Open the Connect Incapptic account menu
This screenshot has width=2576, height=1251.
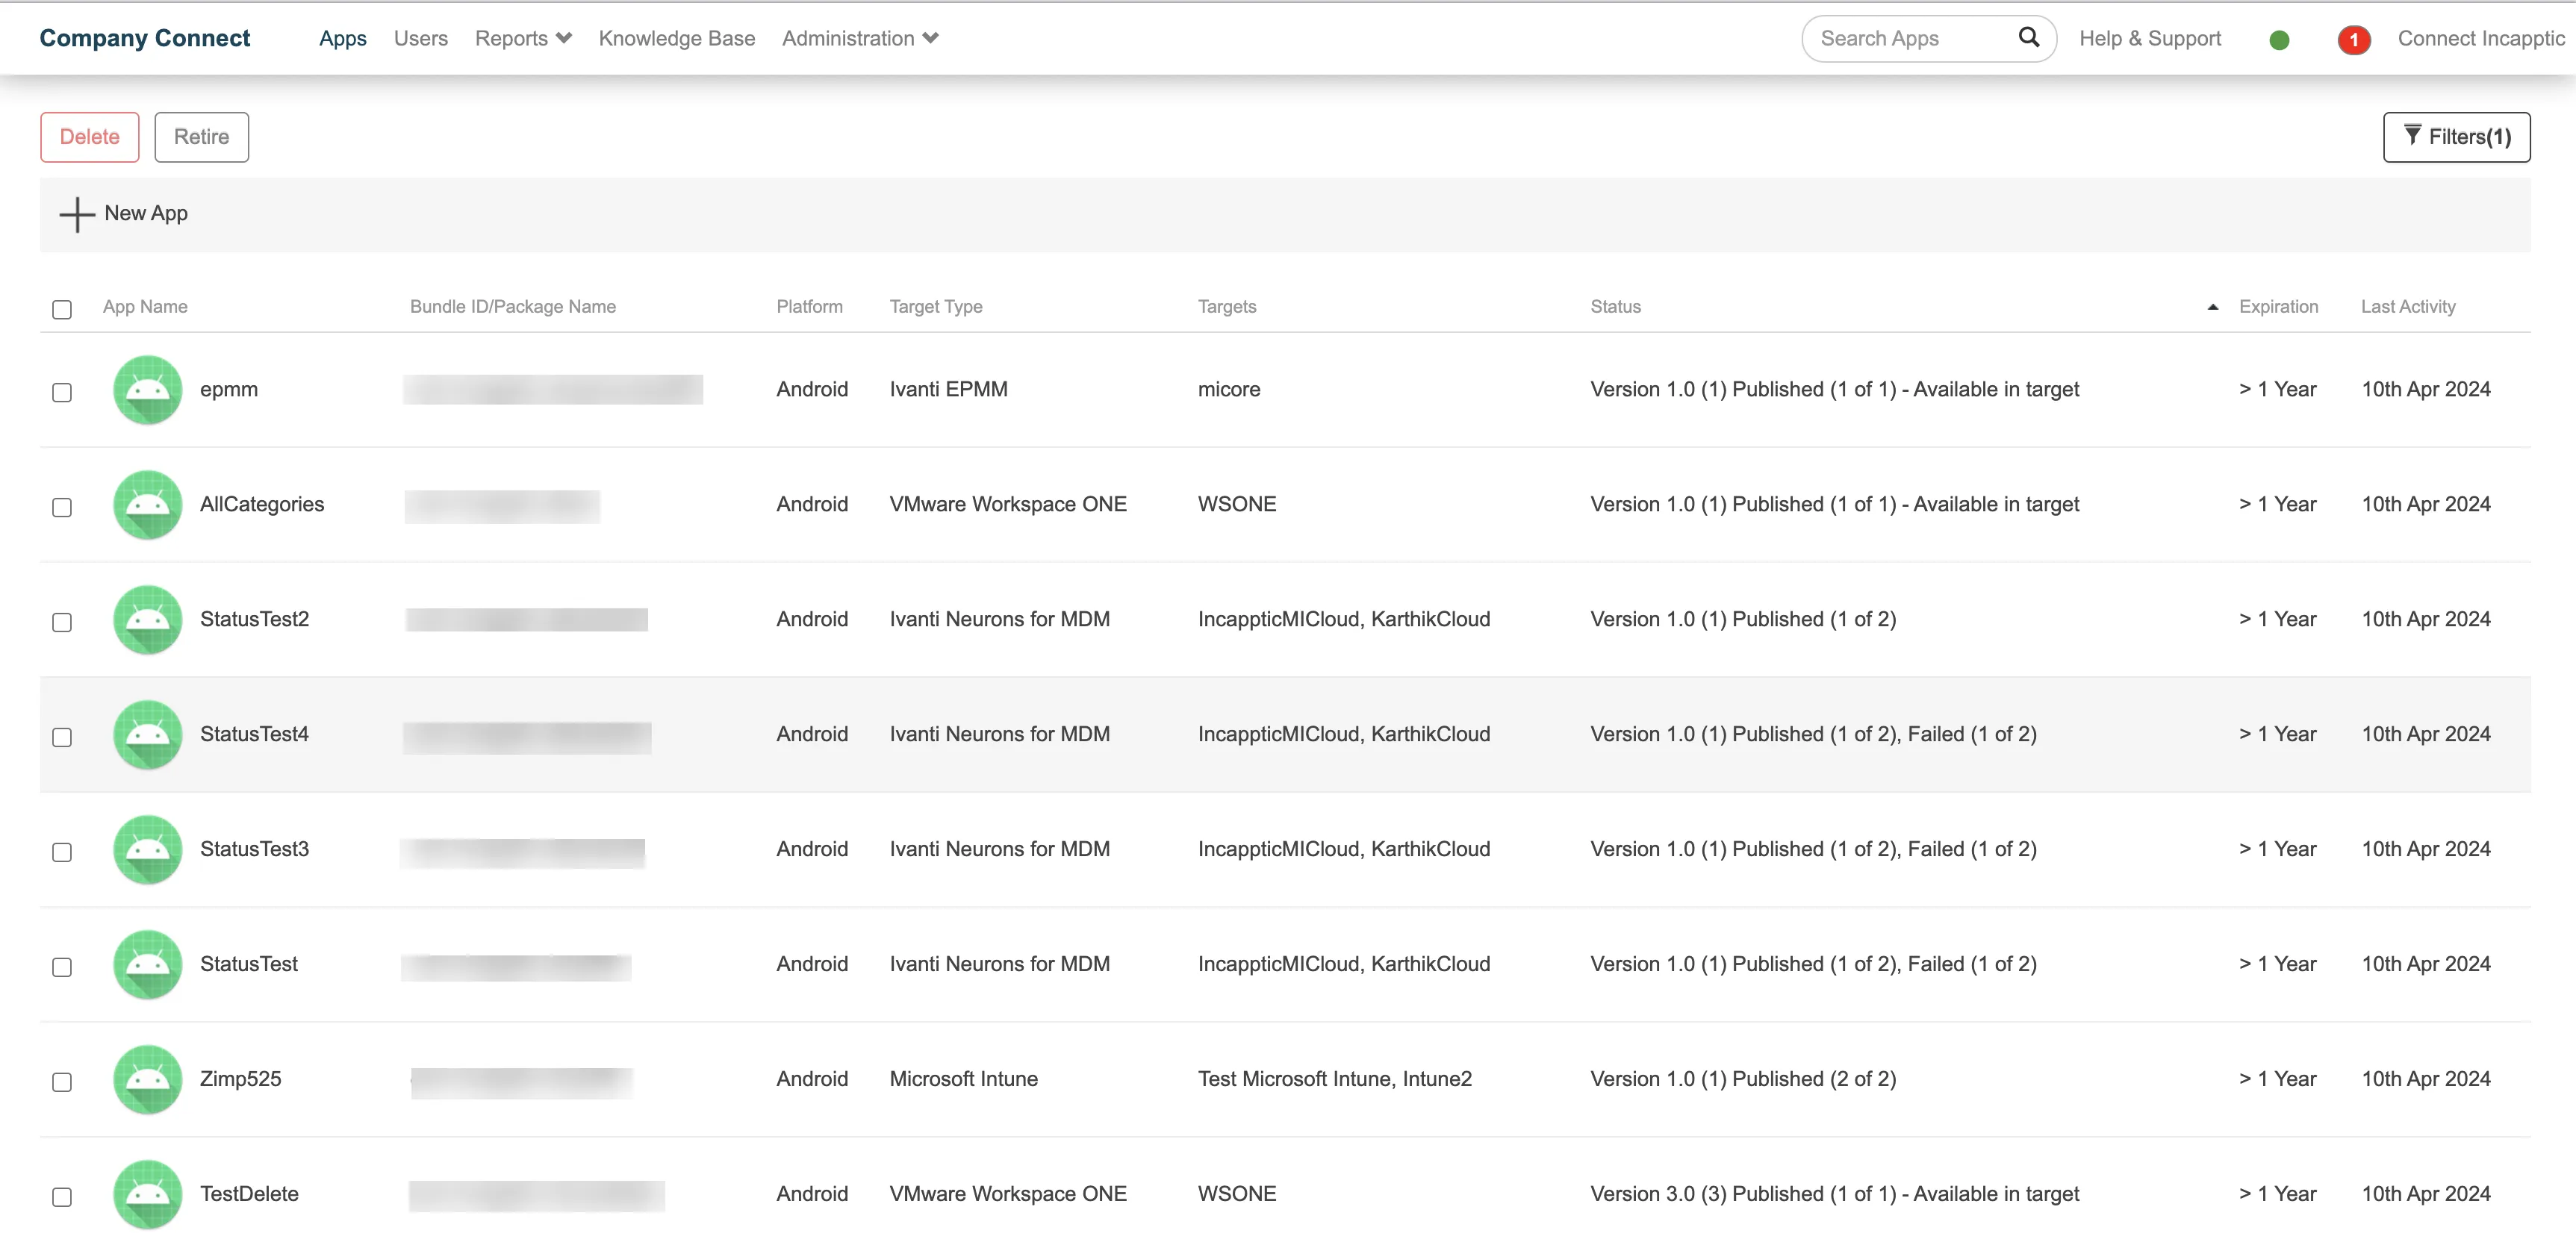click(x=2481, y=38)
